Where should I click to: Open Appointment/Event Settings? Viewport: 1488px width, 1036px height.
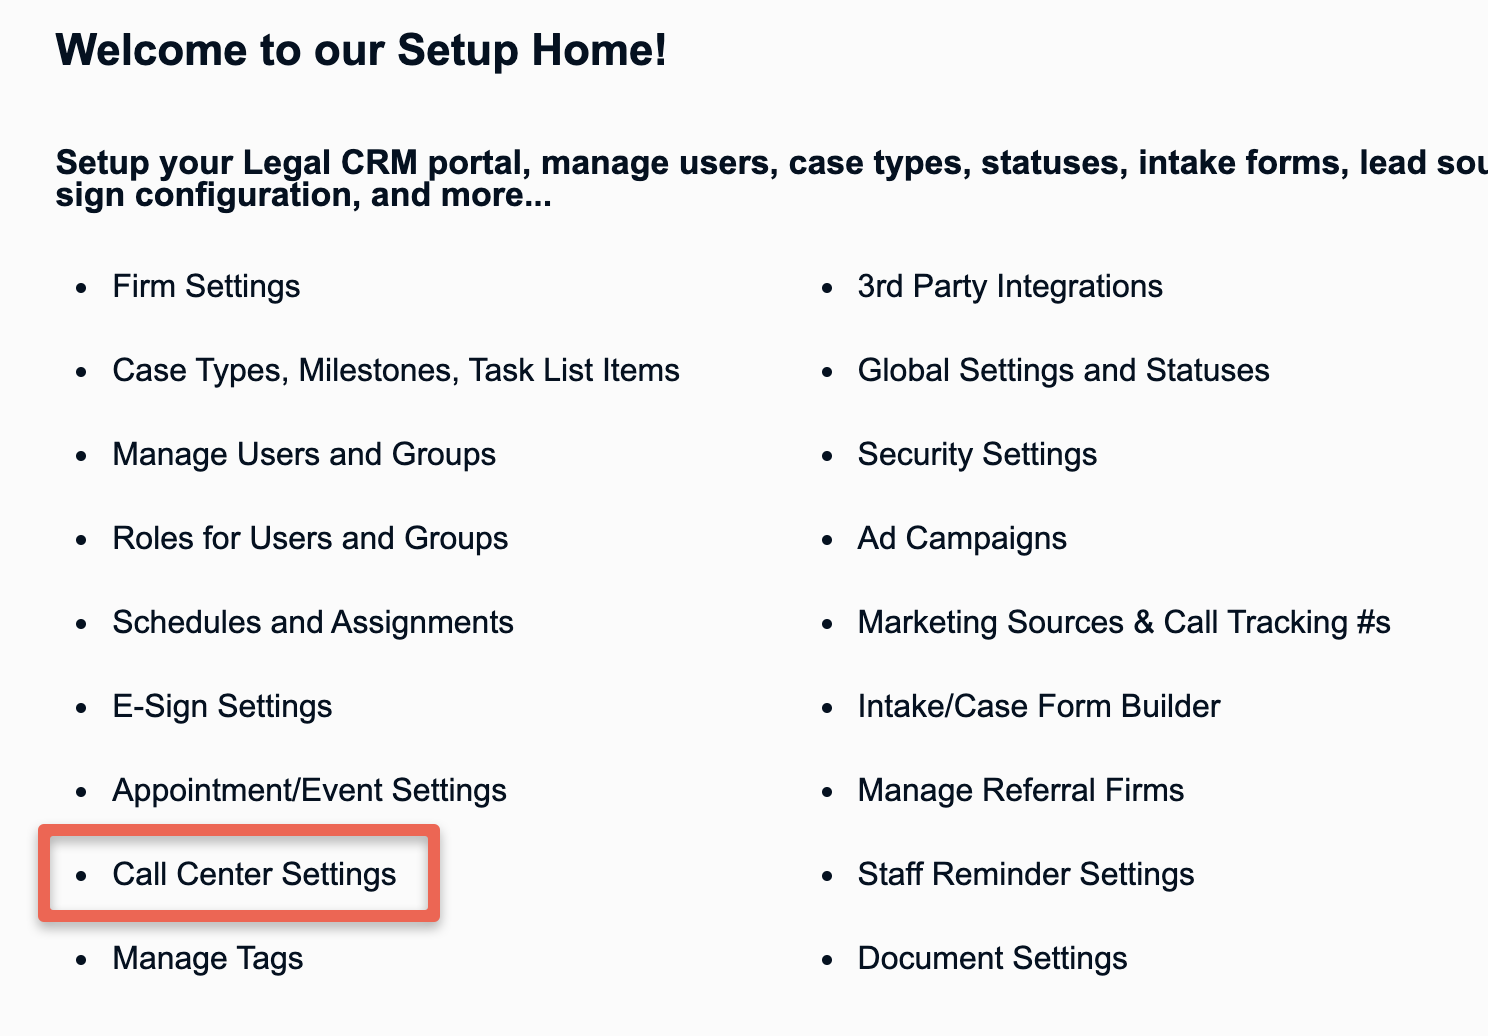pos(309,791)
